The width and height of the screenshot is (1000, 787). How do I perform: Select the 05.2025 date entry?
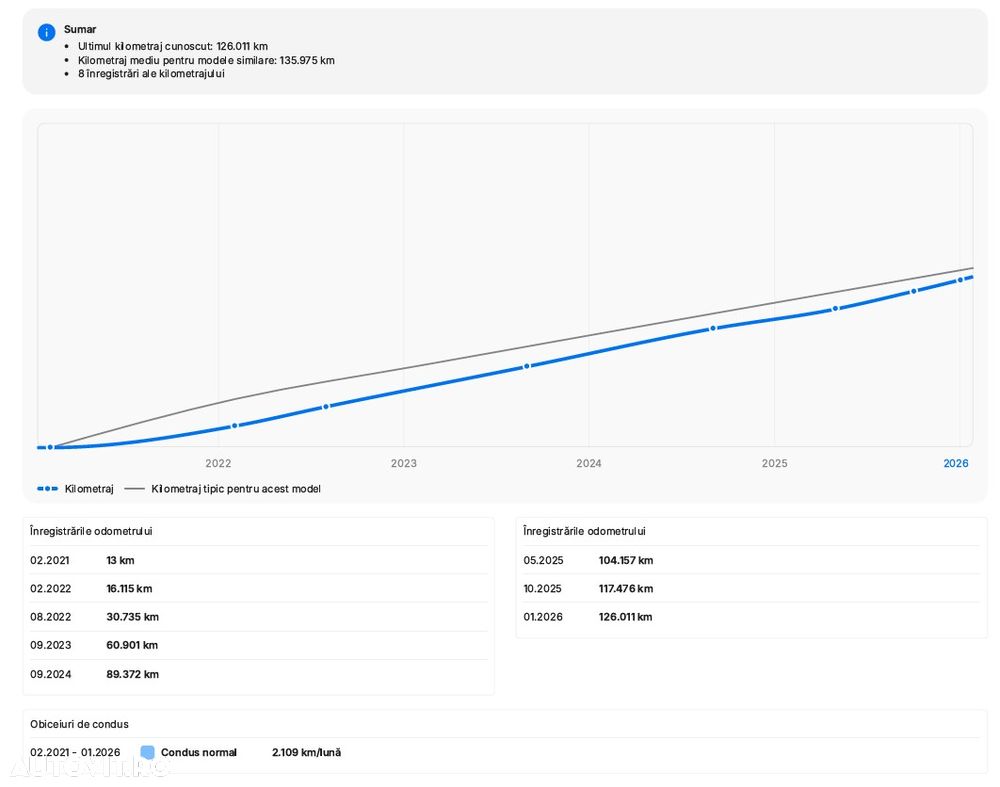543,561
